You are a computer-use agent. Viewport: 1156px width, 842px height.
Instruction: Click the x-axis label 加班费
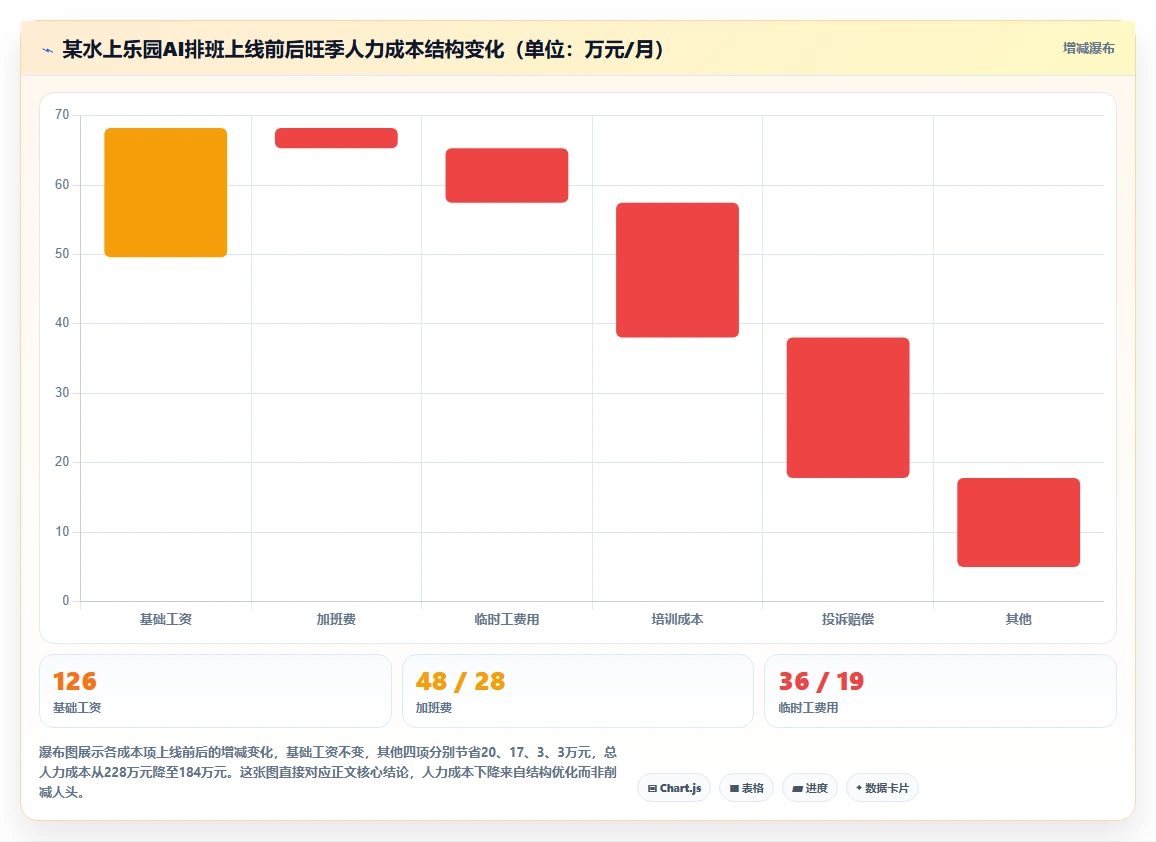tap(336, 619)
